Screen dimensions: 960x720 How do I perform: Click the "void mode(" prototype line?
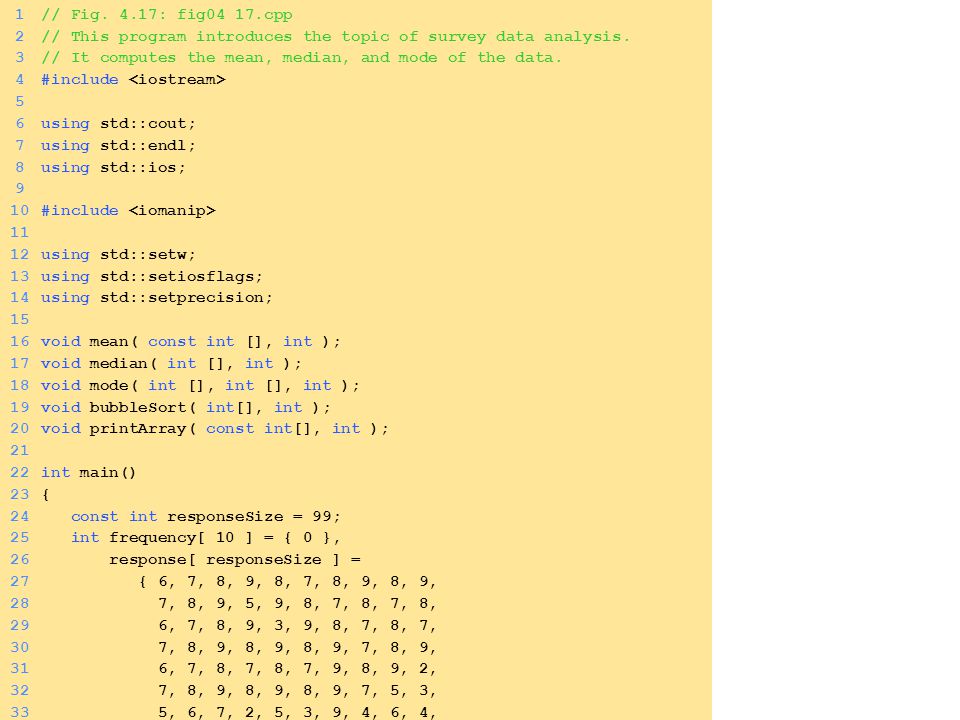pos(200,386)
